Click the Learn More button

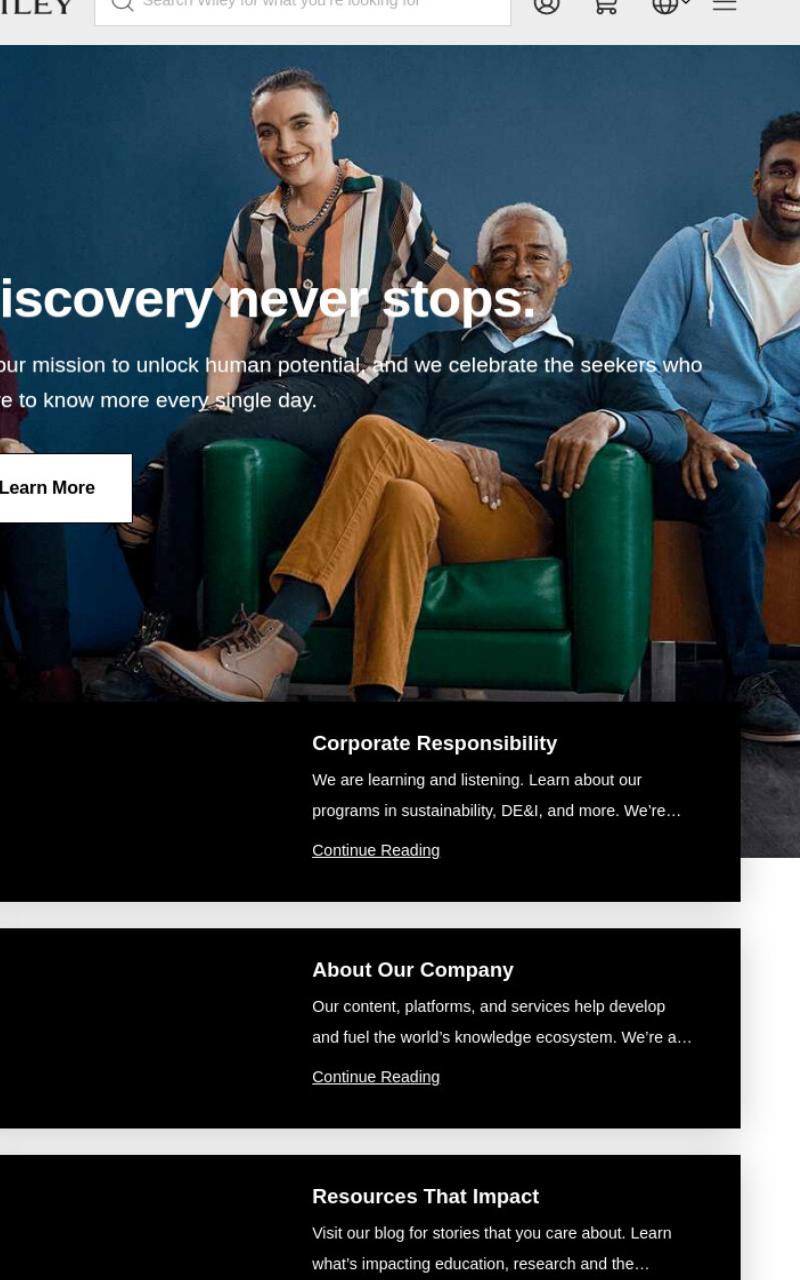(x=60, y=488)
